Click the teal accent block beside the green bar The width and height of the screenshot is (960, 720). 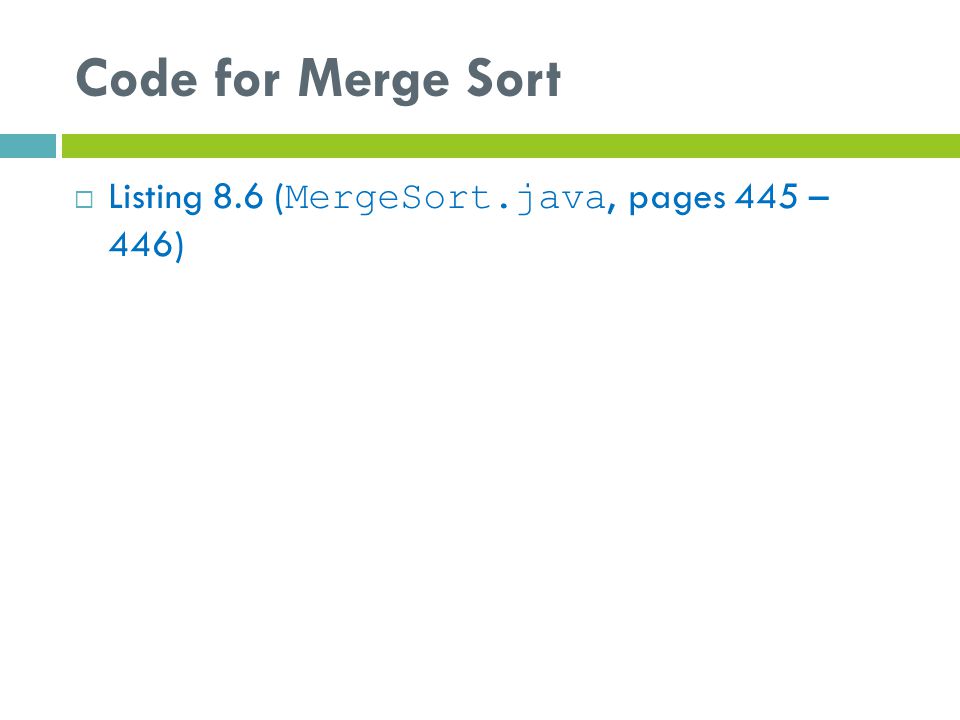click(28, 146)
